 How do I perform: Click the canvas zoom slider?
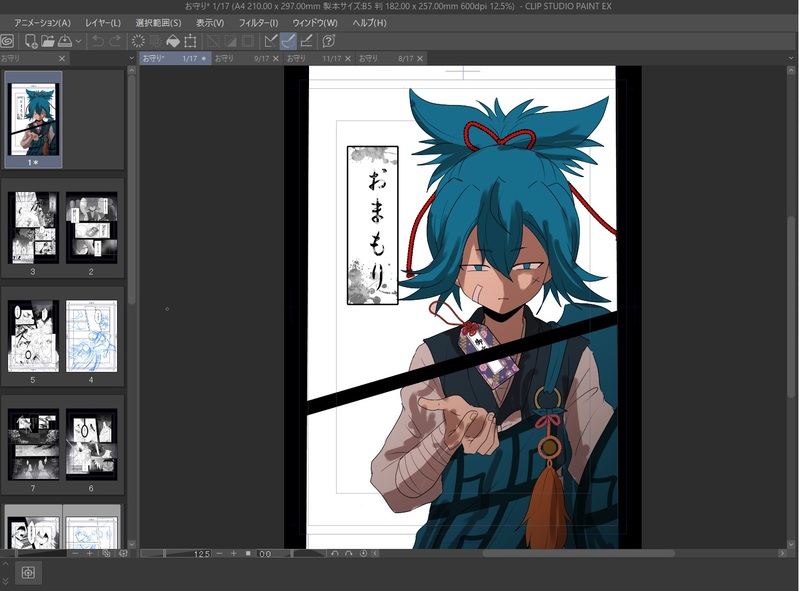pos(166,553)
